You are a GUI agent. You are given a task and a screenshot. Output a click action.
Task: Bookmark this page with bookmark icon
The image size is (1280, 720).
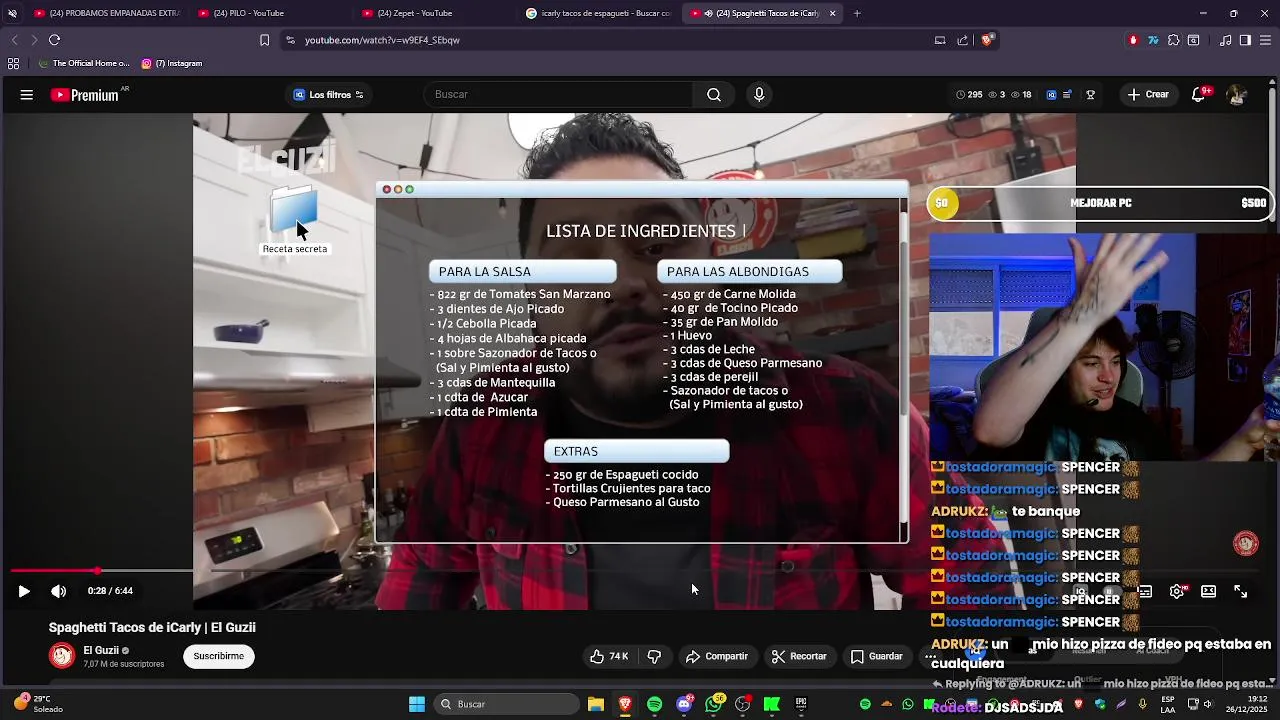(264, 40)
